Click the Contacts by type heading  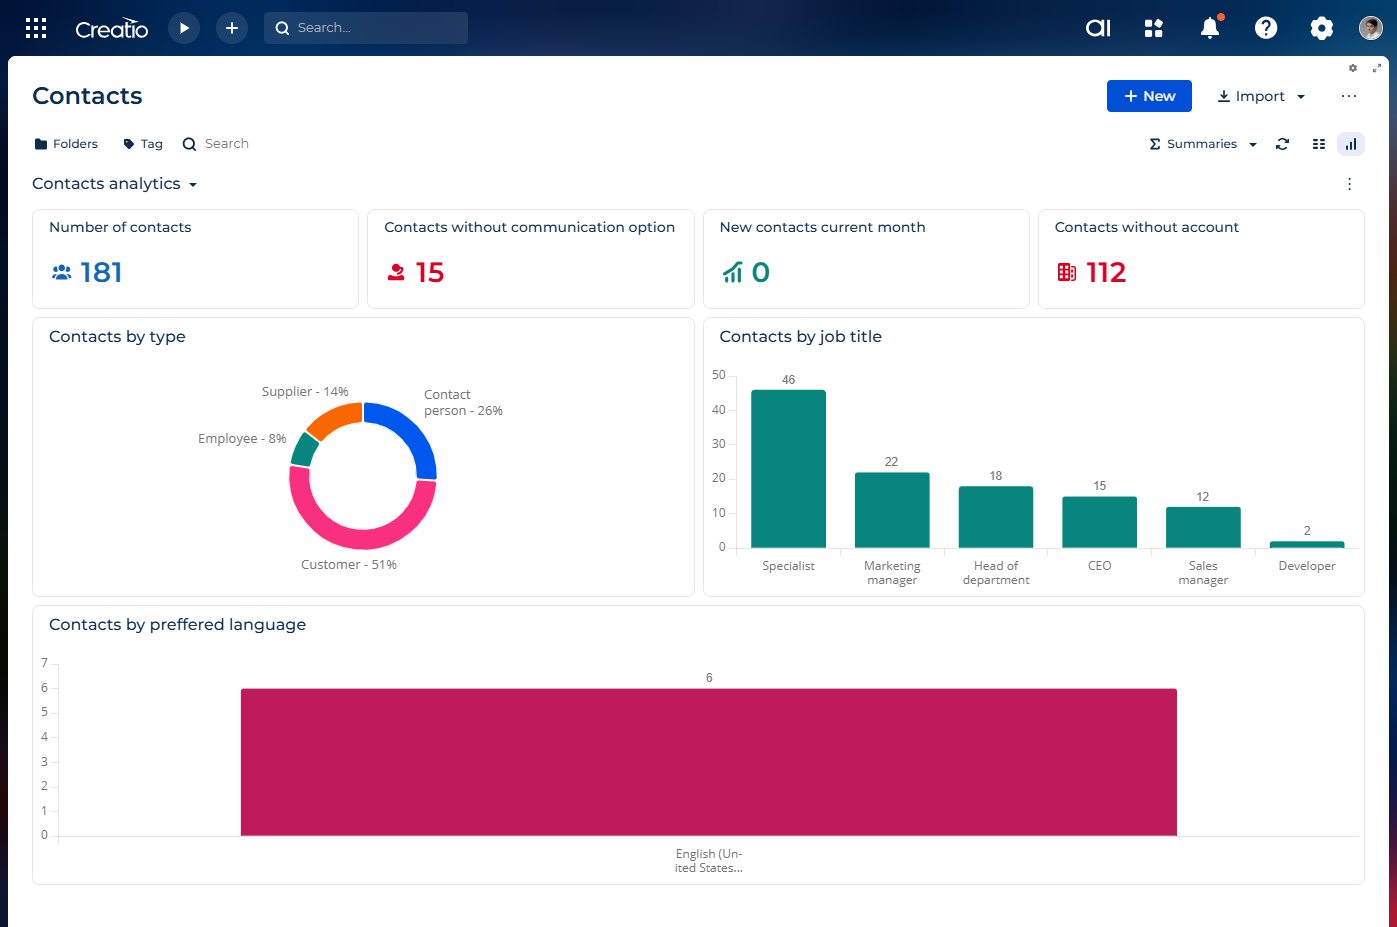[x=117, y=337]
